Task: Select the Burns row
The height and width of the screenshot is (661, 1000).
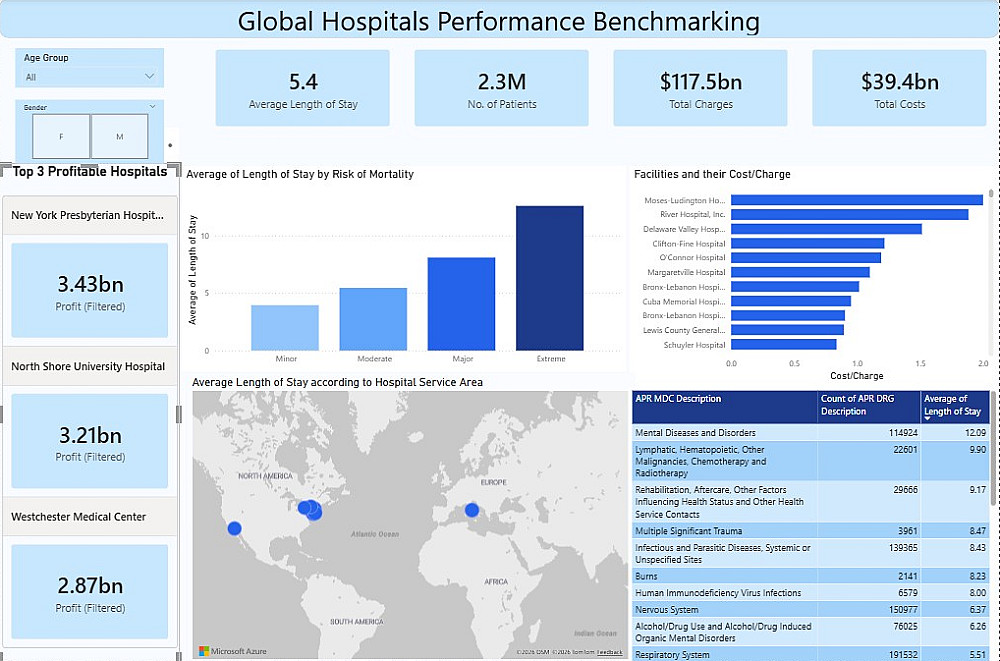Action: pos(811,576)
